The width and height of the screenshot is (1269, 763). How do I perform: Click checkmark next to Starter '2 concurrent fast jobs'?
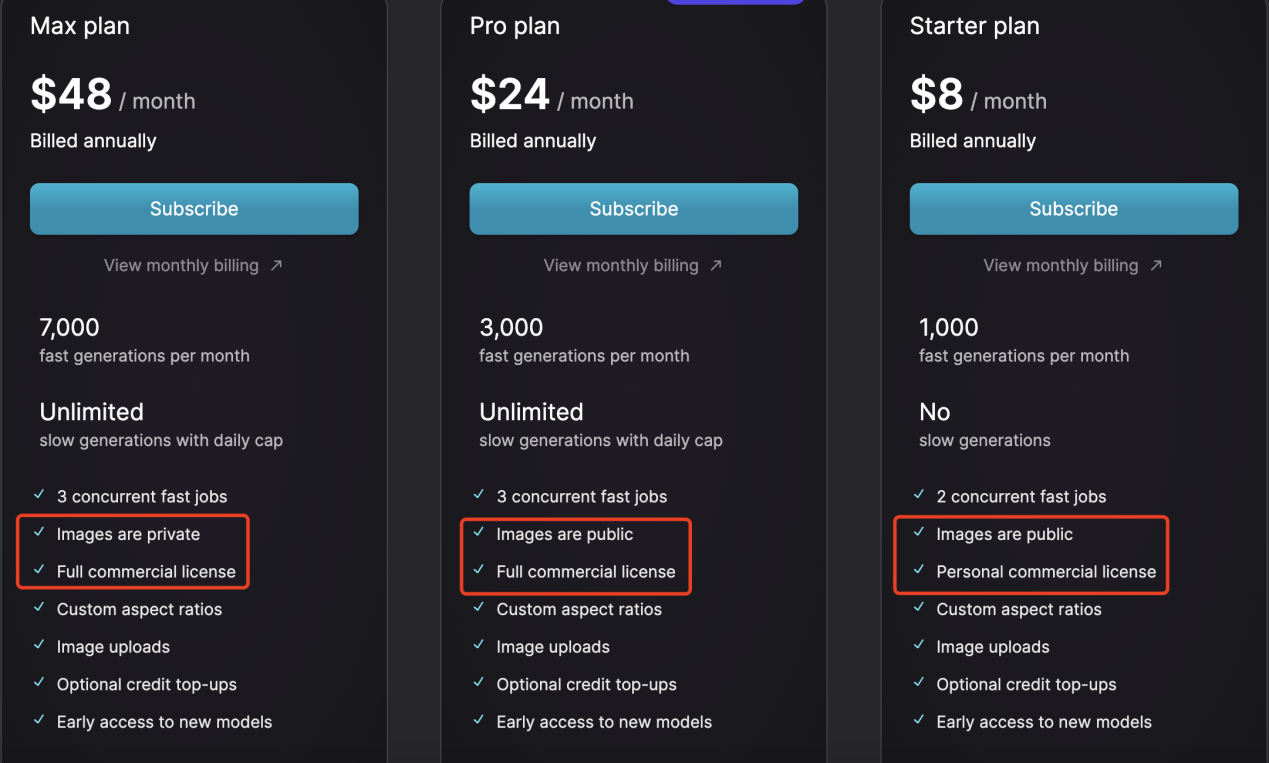[919, 495]
